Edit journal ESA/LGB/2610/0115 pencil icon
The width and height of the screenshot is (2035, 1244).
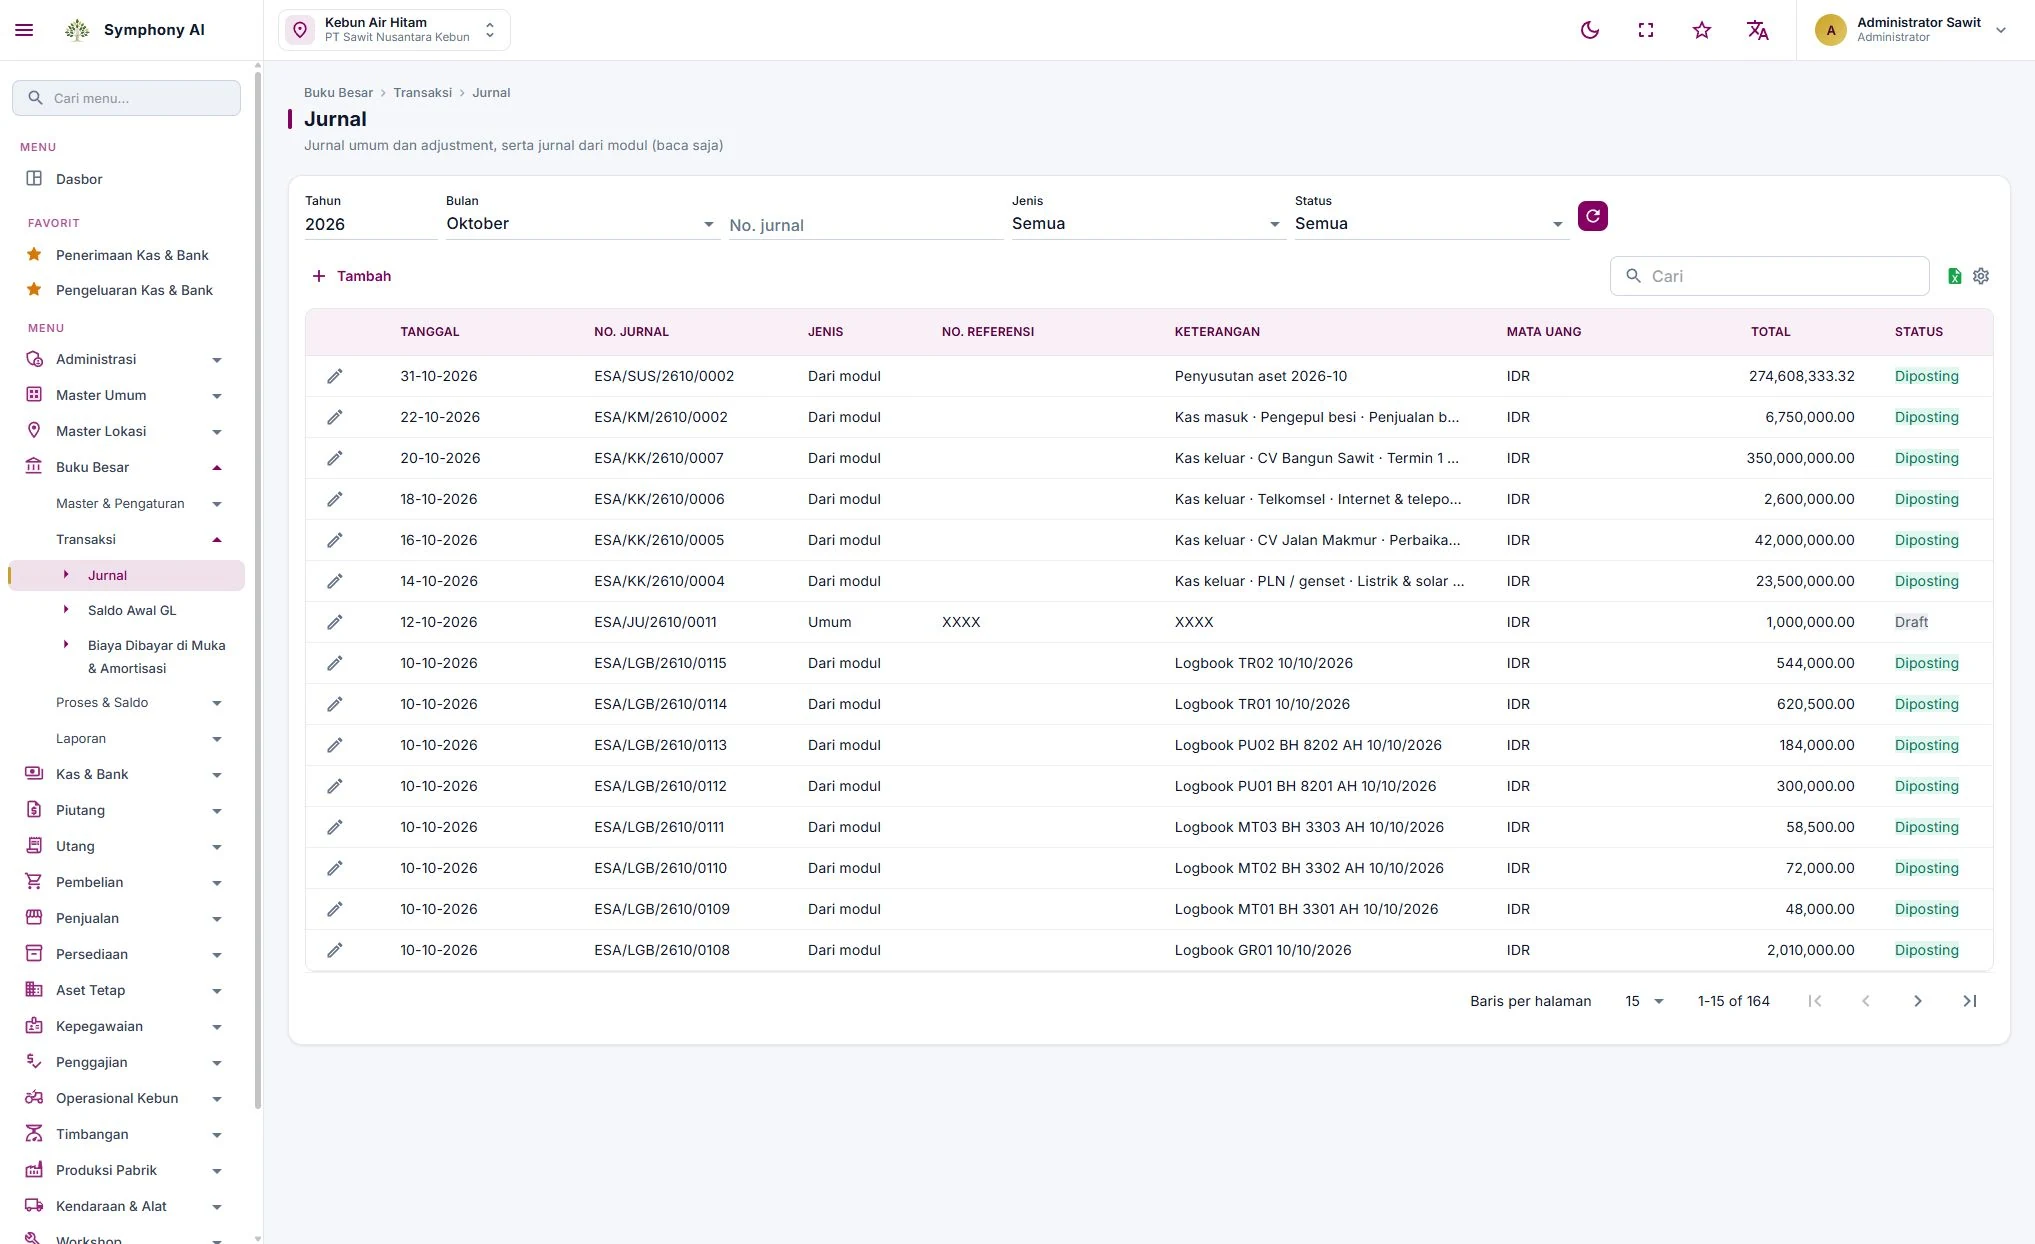[335, 663]
